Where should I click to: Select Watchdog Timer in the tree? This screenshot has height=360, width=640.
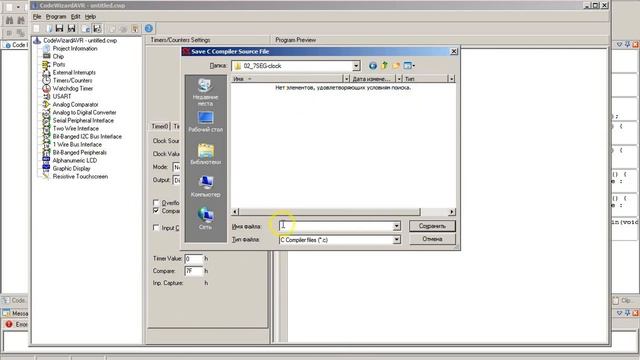pyautogui.click(x=73, y=88)
